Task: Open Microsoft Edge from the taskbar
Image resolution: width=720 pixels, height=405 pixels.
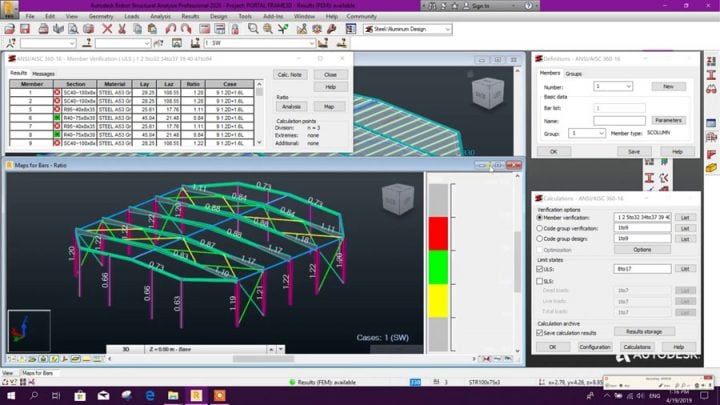Action: [150, 395]
